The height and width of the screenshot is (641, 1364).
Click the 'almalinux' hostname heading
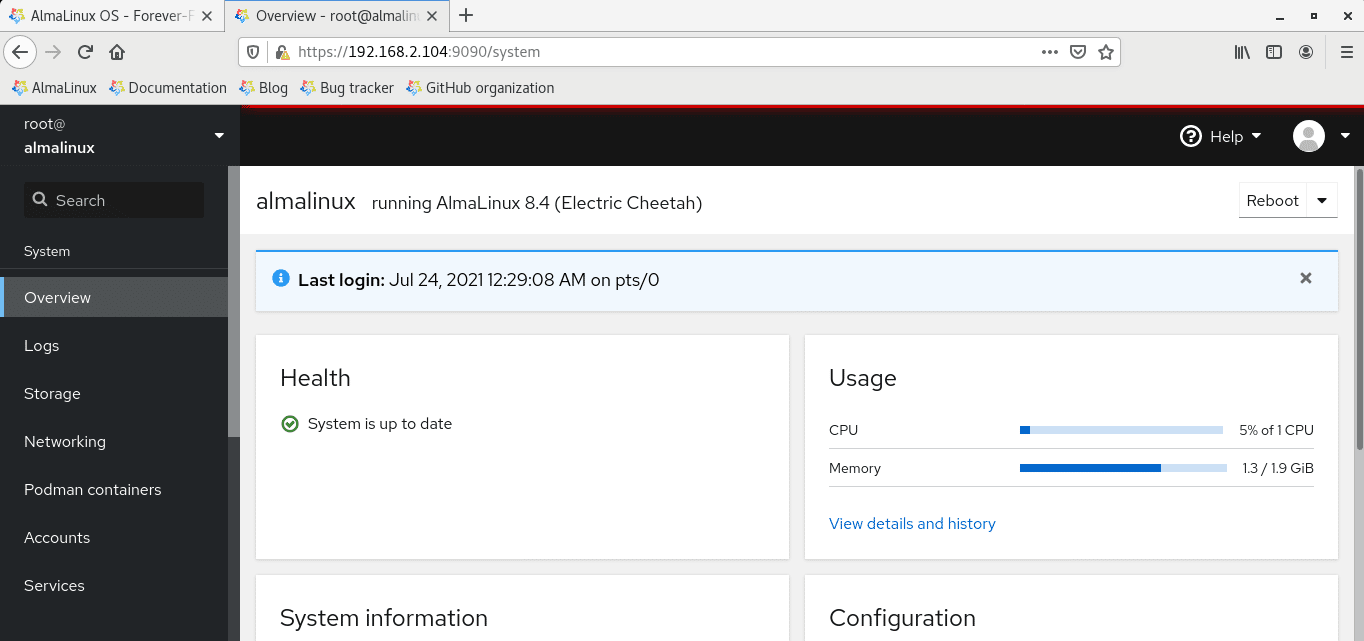pos(306,201)
